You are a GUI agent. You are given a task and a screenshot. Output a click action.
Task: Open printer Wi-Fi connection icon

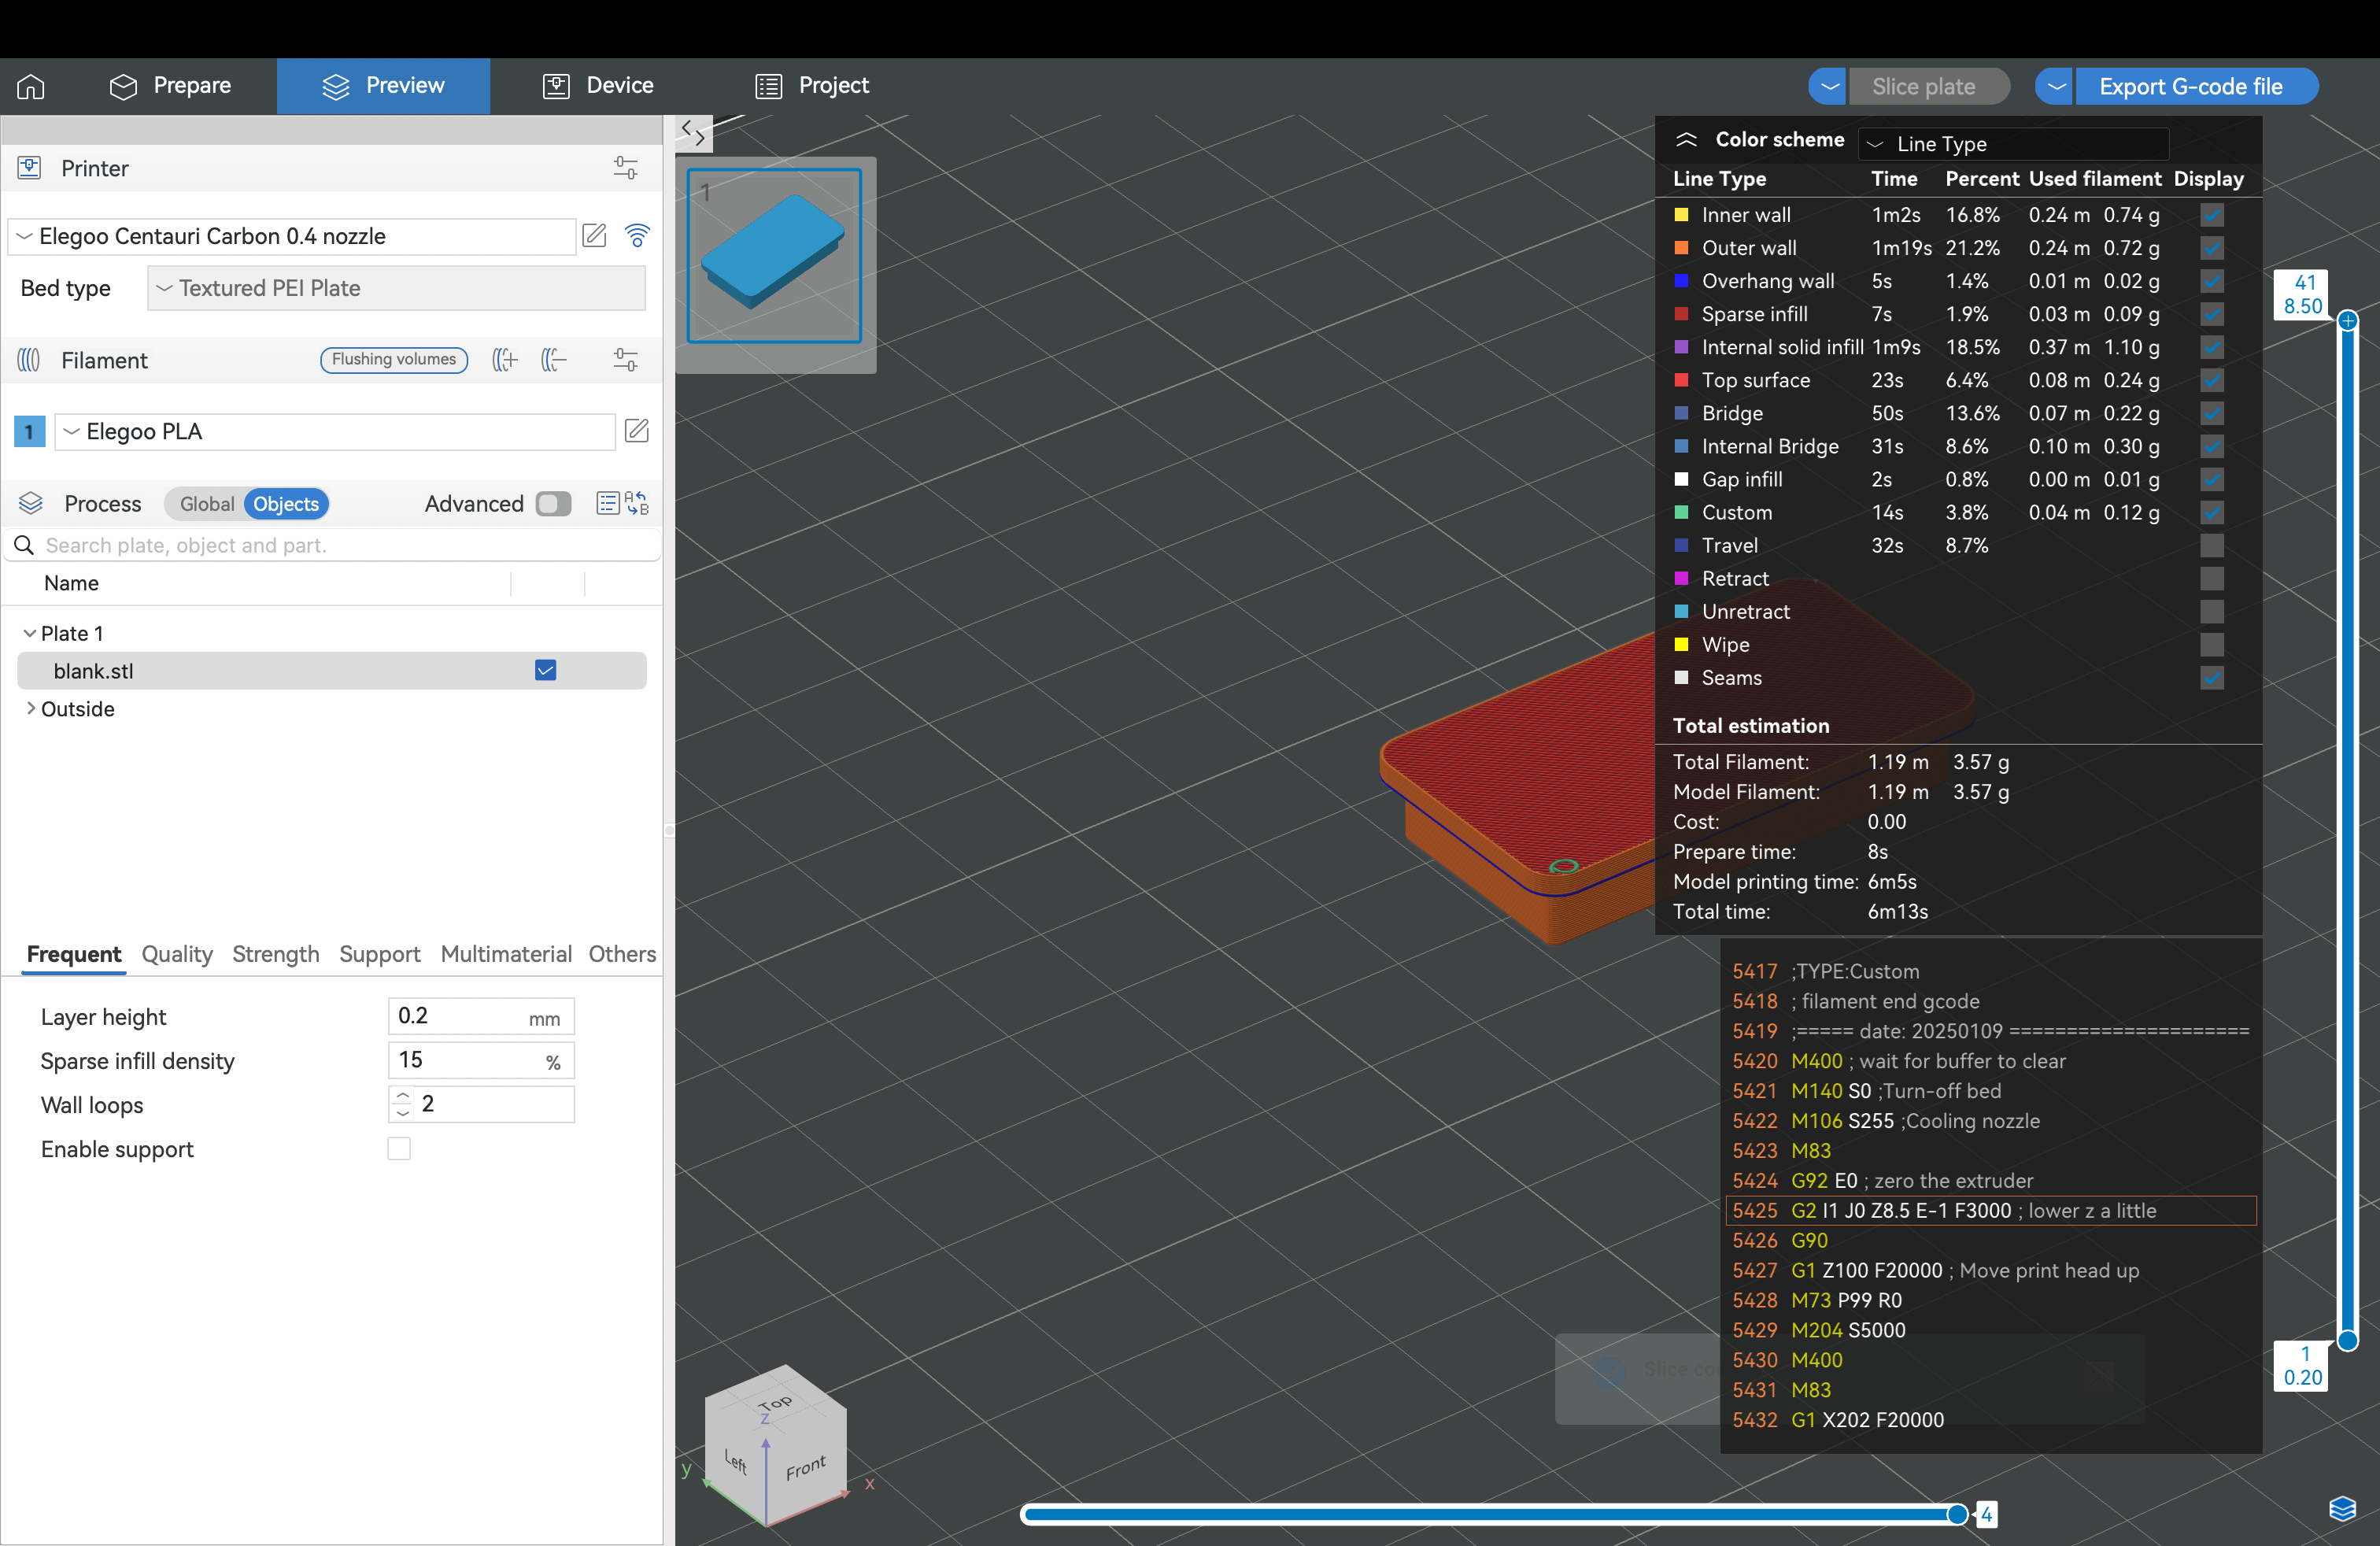(x=637, y=236)
